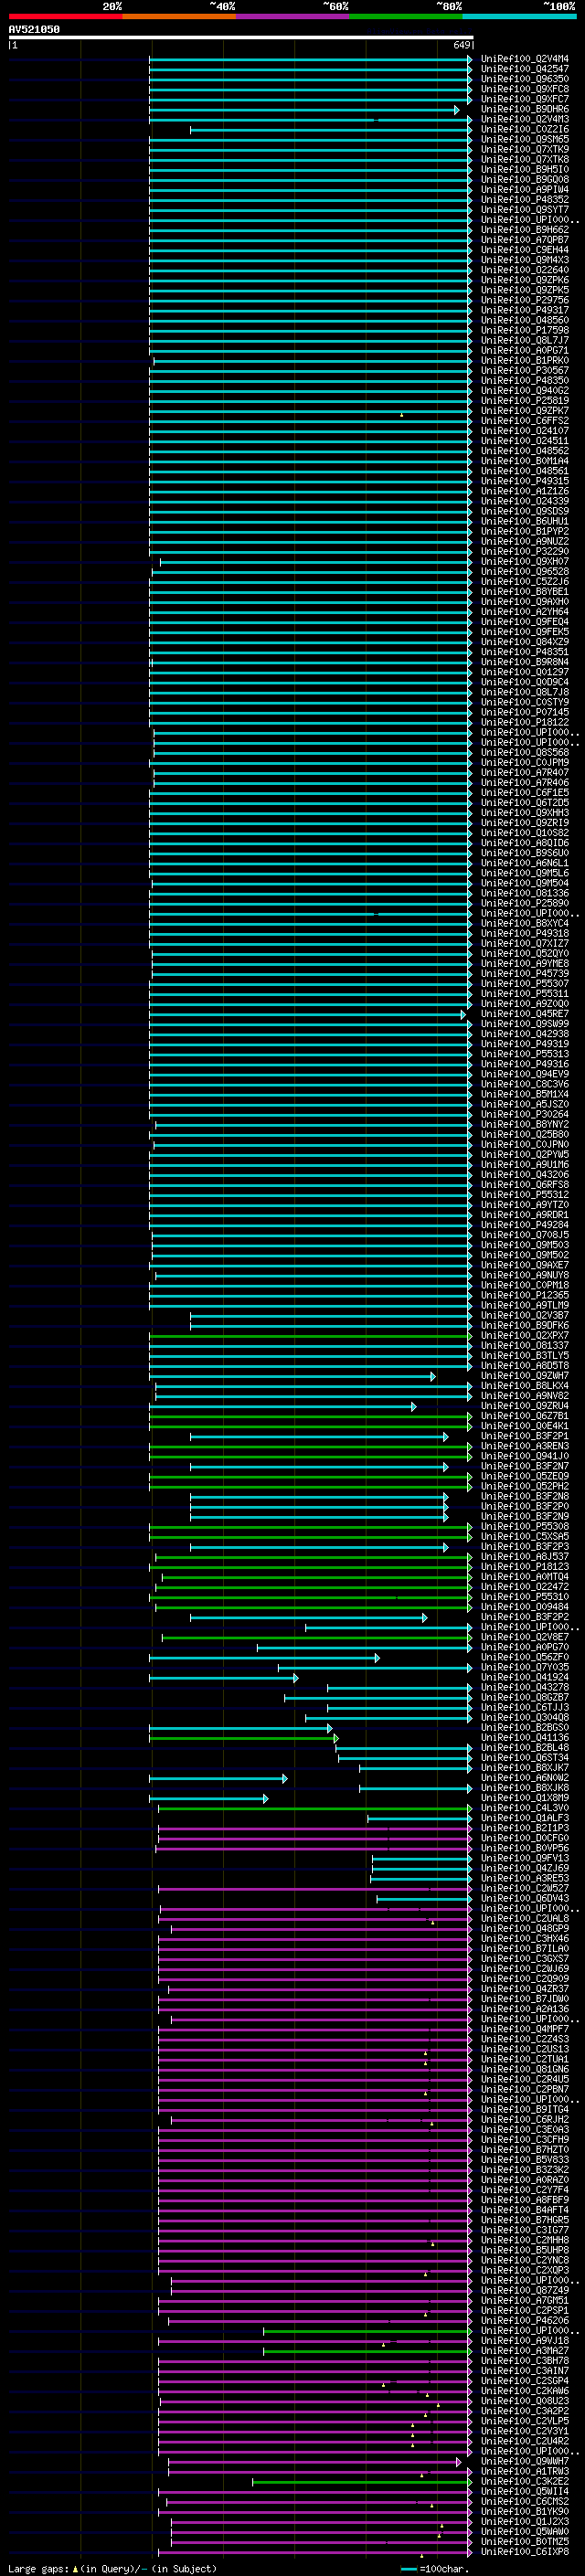585x2576 pixels.
Task: Select the UniRef100_Q9SYT7 label
Action: point(525,209)
